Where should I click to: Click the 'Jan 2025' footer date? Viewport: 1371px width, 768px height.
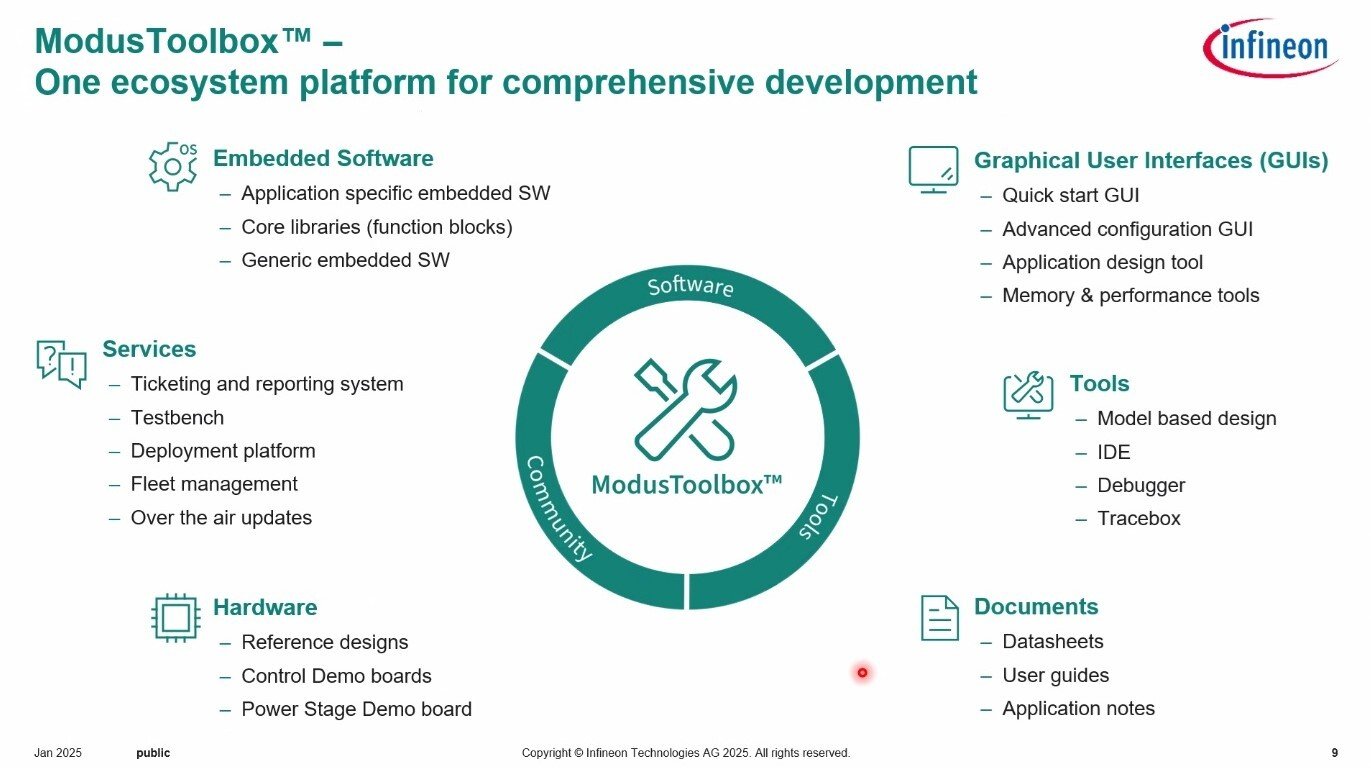point(58,753)
